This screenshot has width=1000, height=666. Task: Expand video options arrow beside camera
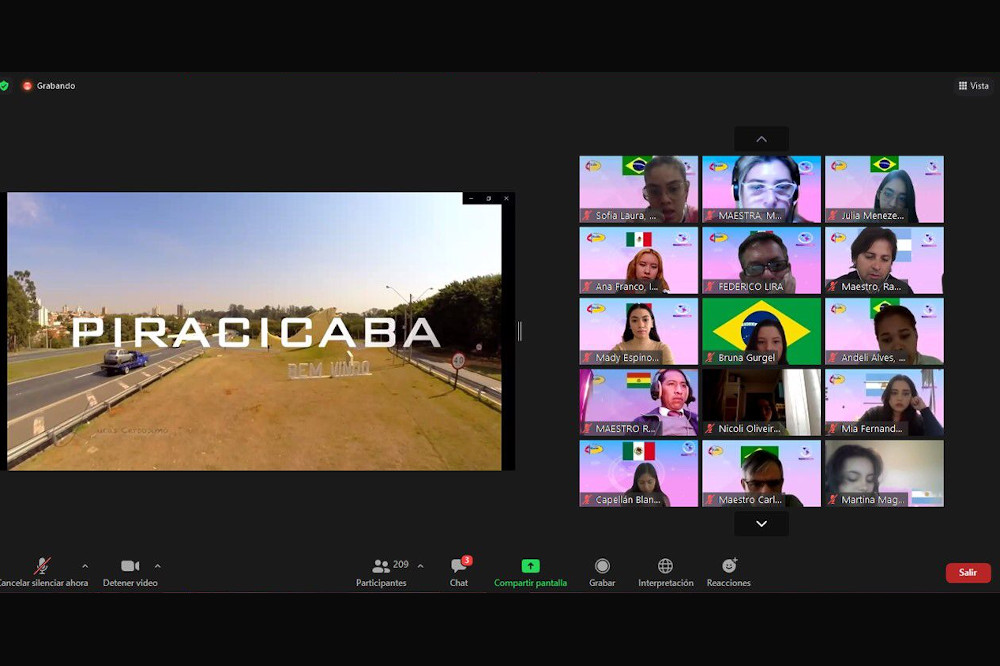click(x=158, y=566)
